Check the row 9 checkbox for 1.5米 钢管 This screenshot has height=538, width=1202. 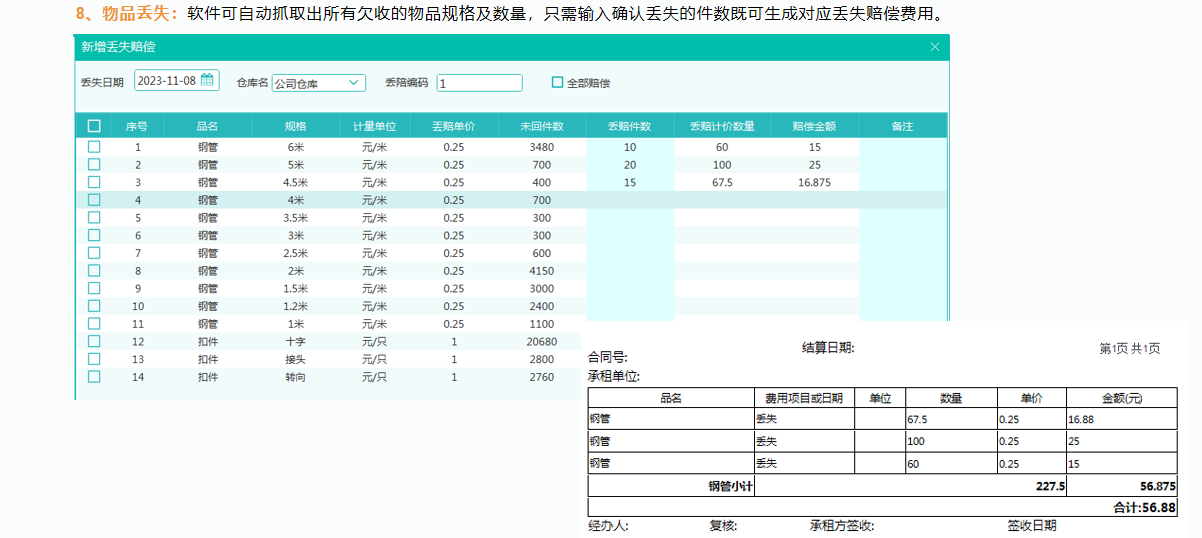tap(94, 288)
